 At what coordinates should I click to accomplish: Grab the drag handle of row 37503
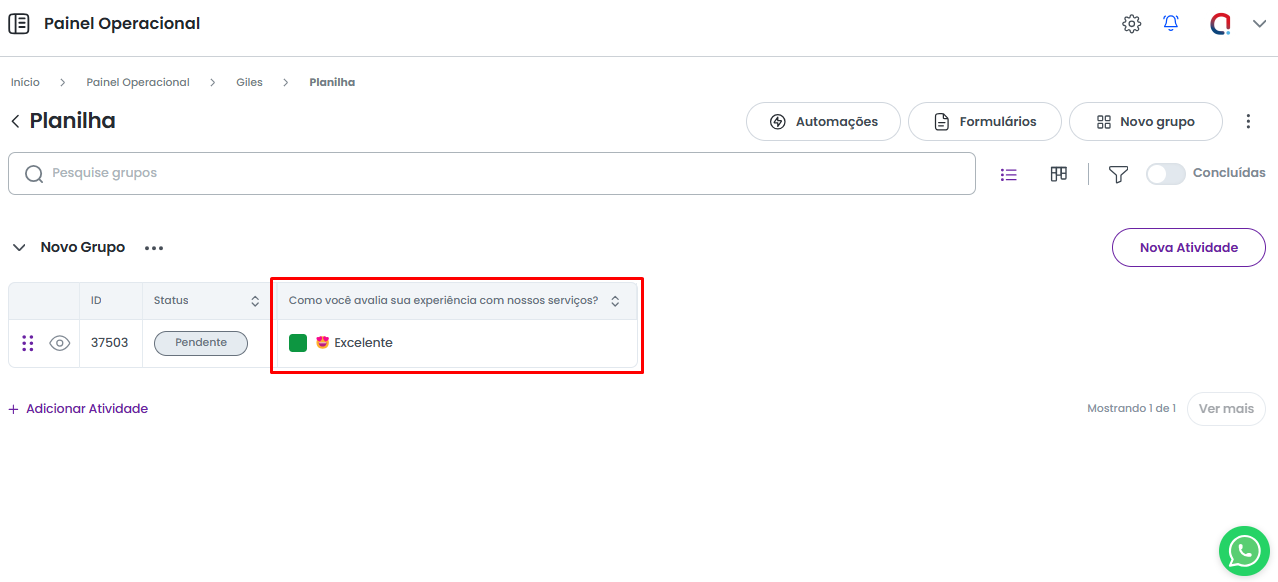(28, 343)
